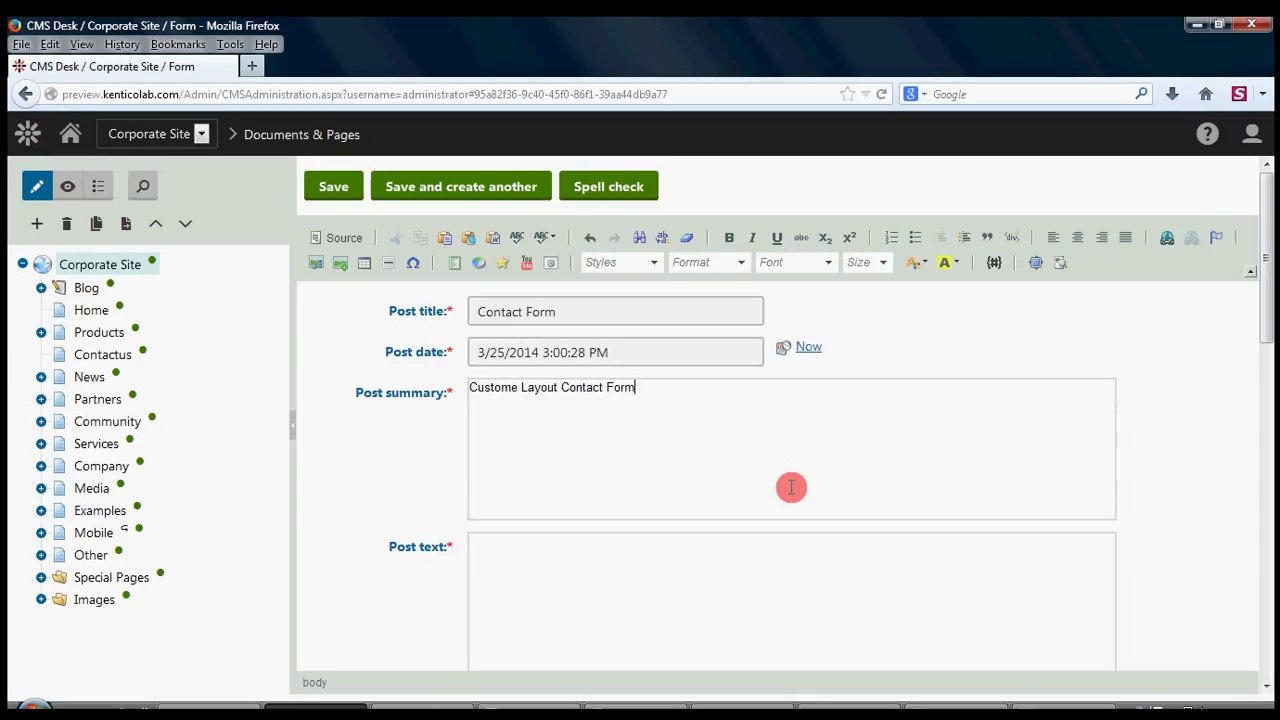
Task: Open the History menu
Action: pos(122,45)
